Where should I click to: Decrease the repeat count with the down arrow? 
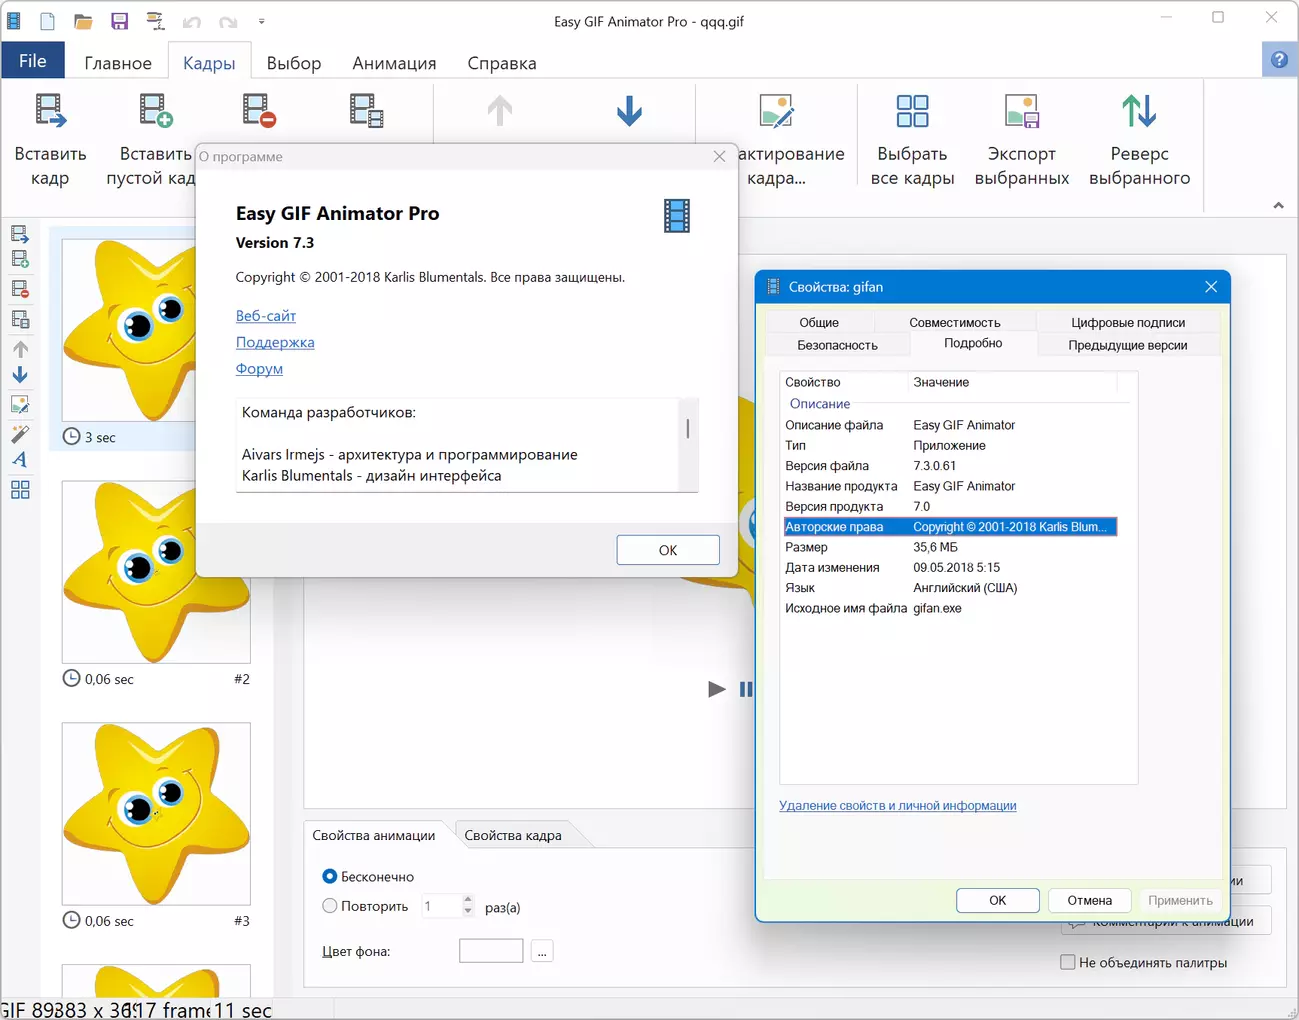click(468, 911)
